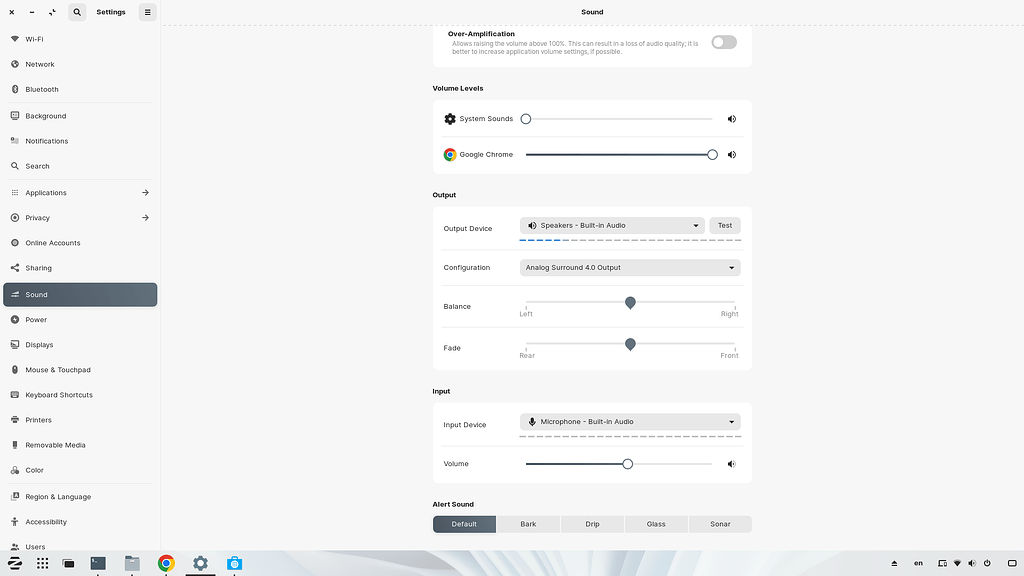Mute microphone via speaker icon on Volume row
The width and height of the screenshot is (1024, 576).
[x=731, y=463]
